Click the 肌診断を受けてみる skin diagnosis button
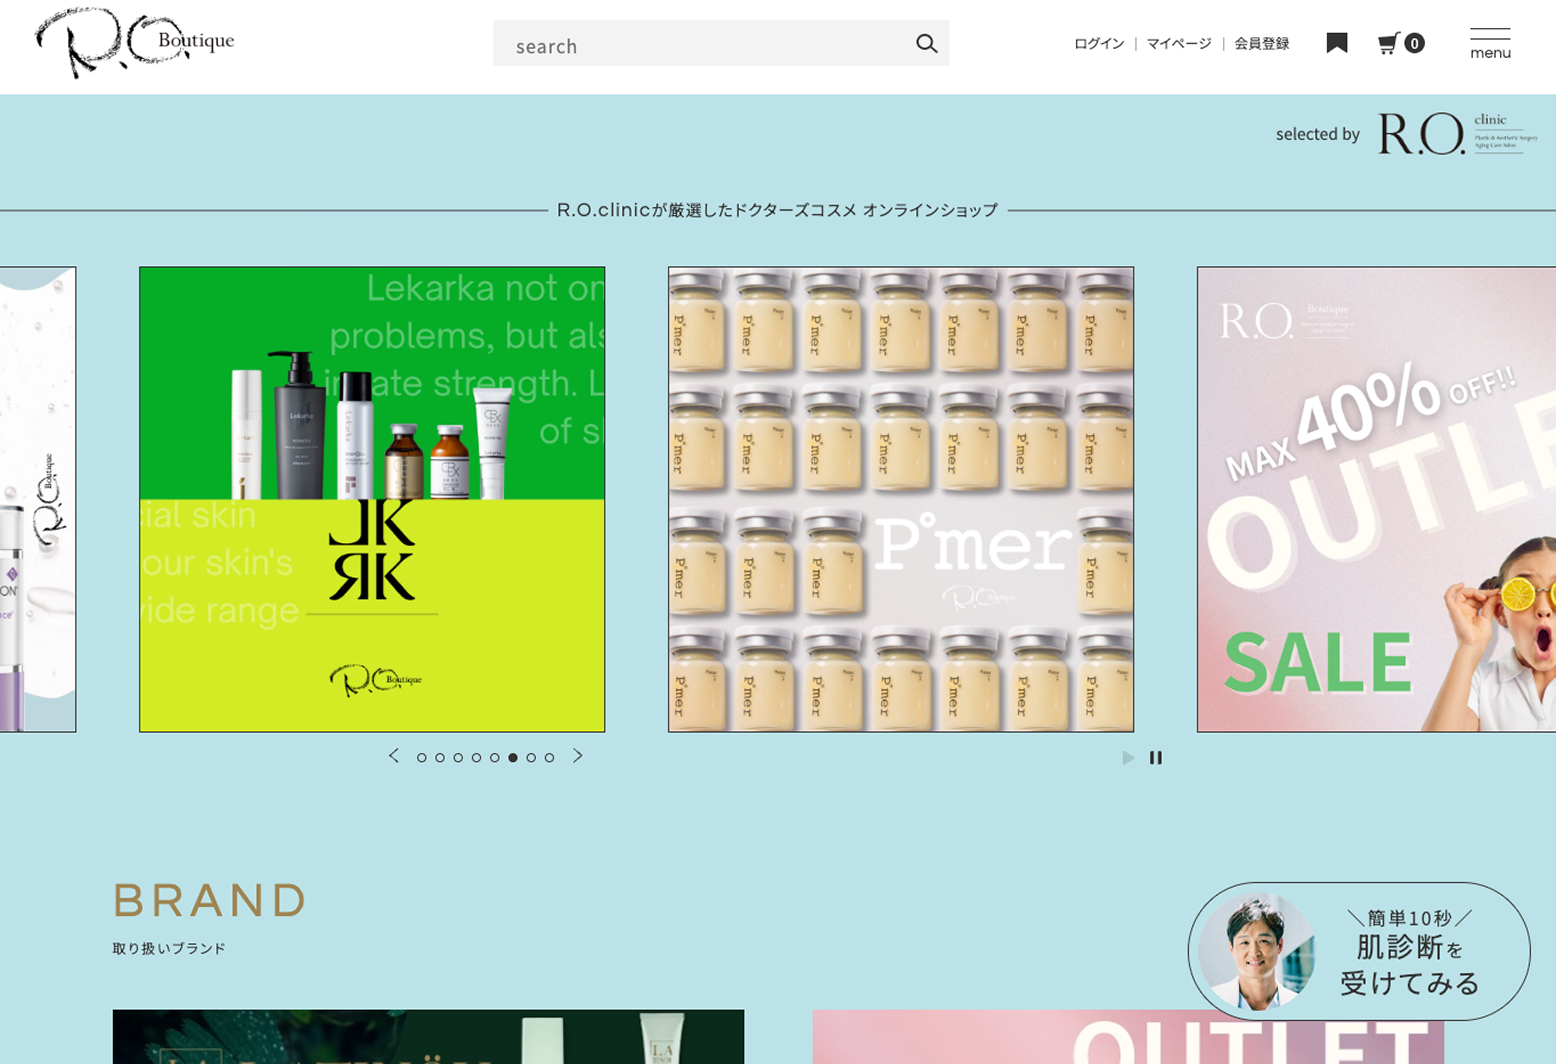Viewport: 1556px width, 1064px height. (x=1359, y=951)
